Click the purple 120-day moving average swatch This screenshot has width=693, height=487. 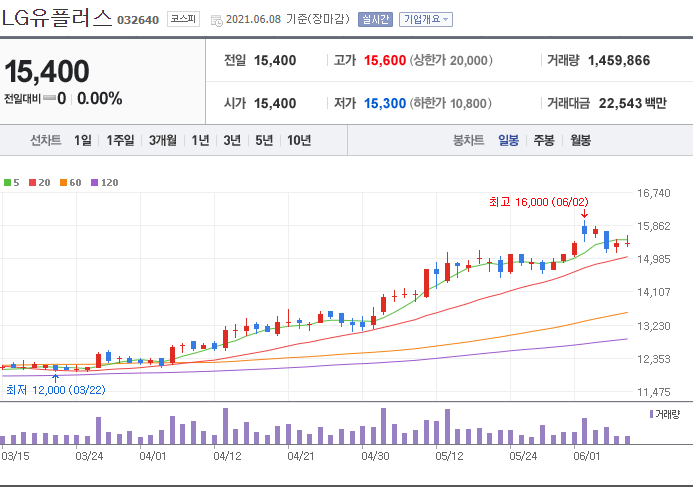coord(94,183)
